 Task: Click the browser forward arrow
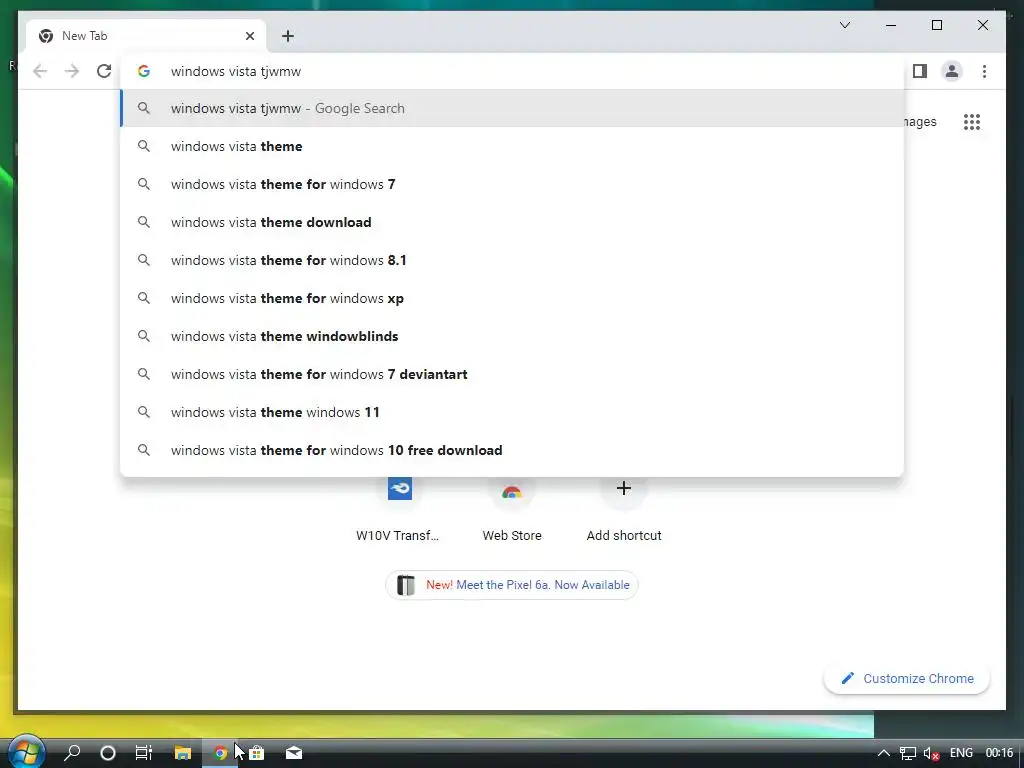click(x=72, y=71)
